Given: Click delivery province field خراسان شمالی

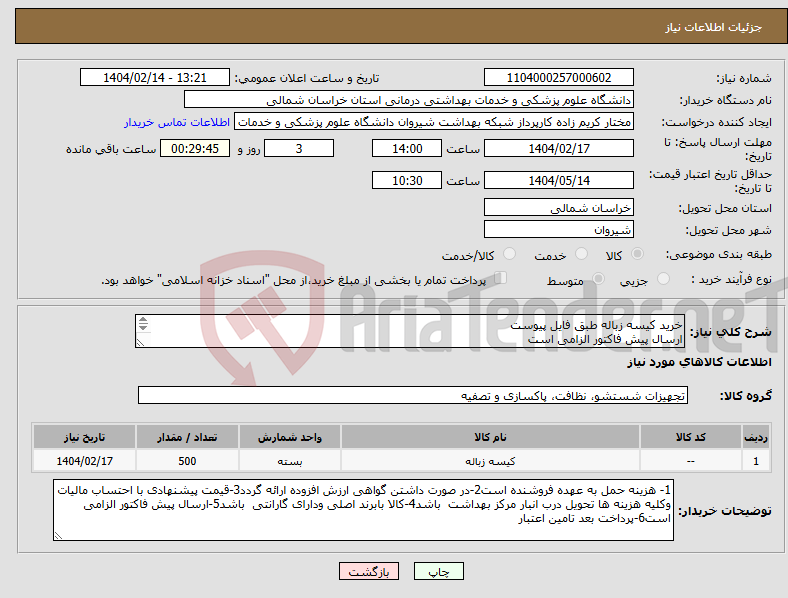Looking at the screenshot, I should coord(558,208).
